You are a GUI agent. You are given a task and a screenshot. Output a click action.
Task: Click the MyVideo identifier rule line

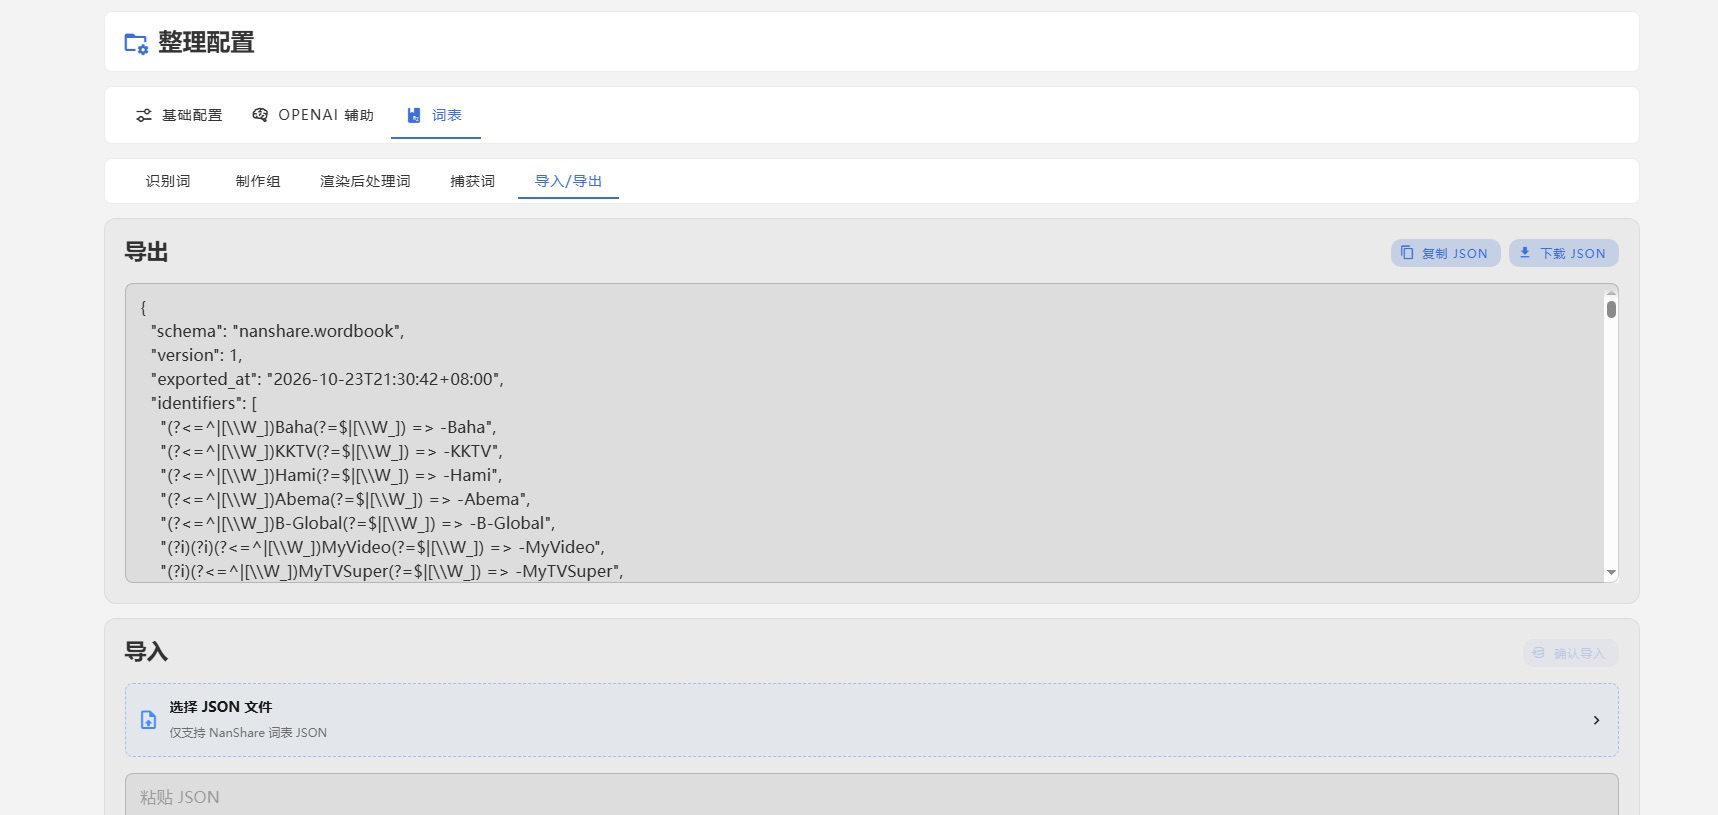point(382,547)
